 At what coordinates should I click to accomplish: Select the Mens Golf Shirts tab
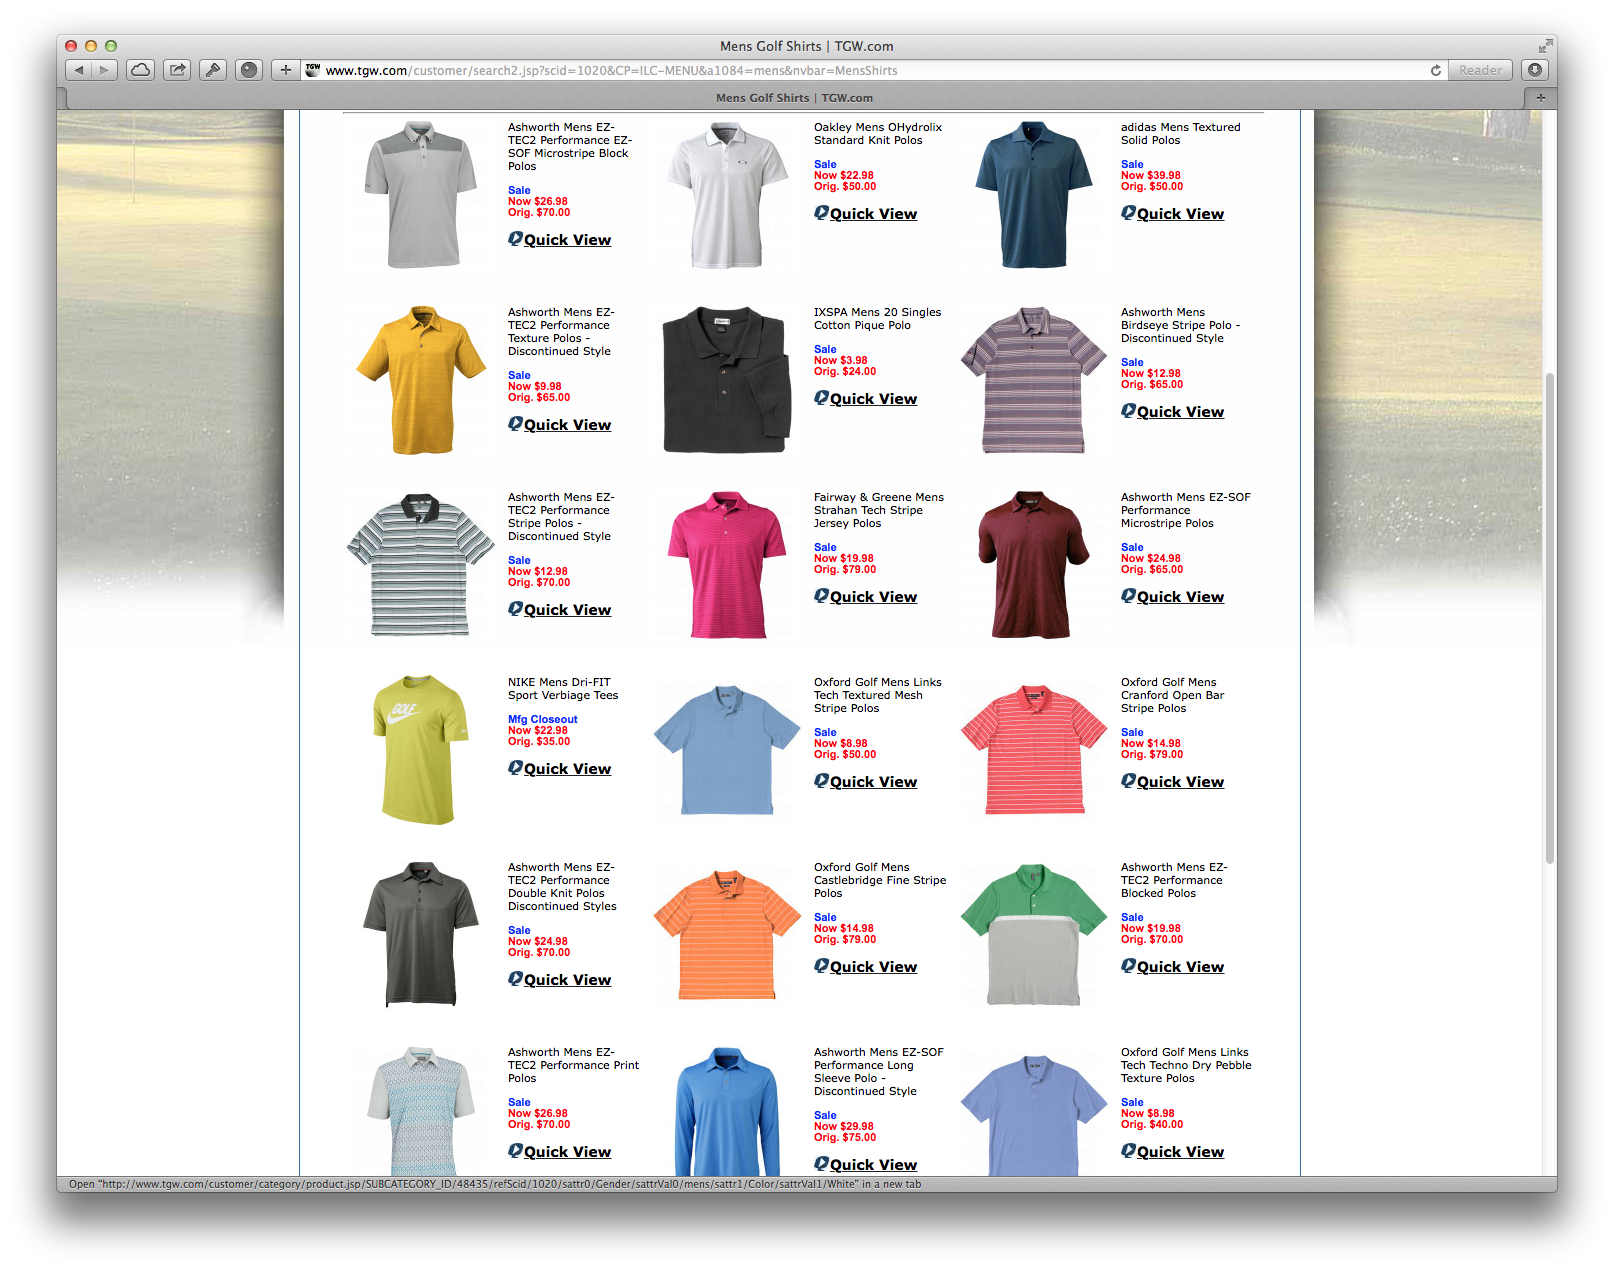(x=794, y=98)
